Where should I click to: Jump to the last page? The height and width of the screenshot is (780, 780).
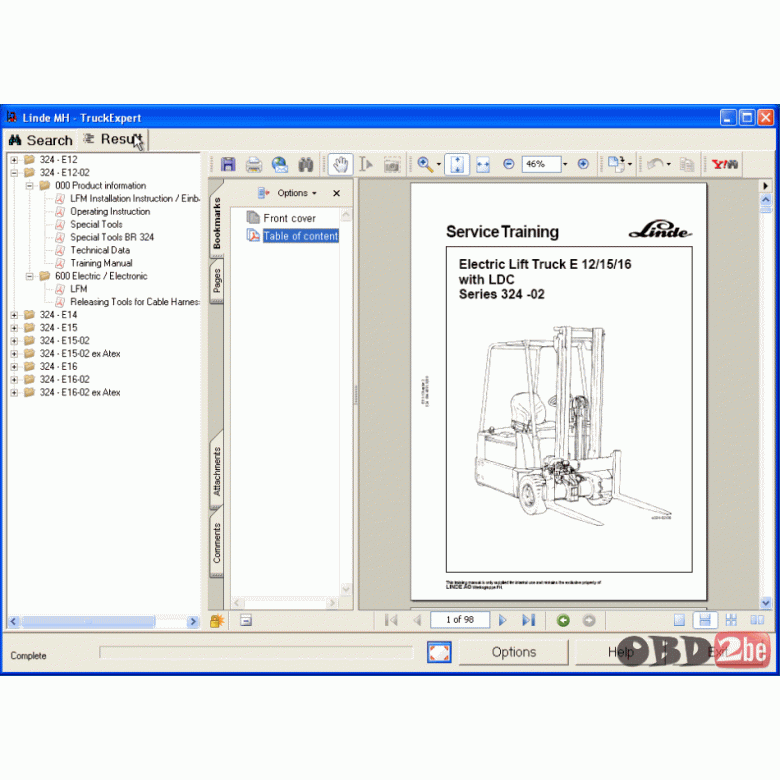coord(528,620)
